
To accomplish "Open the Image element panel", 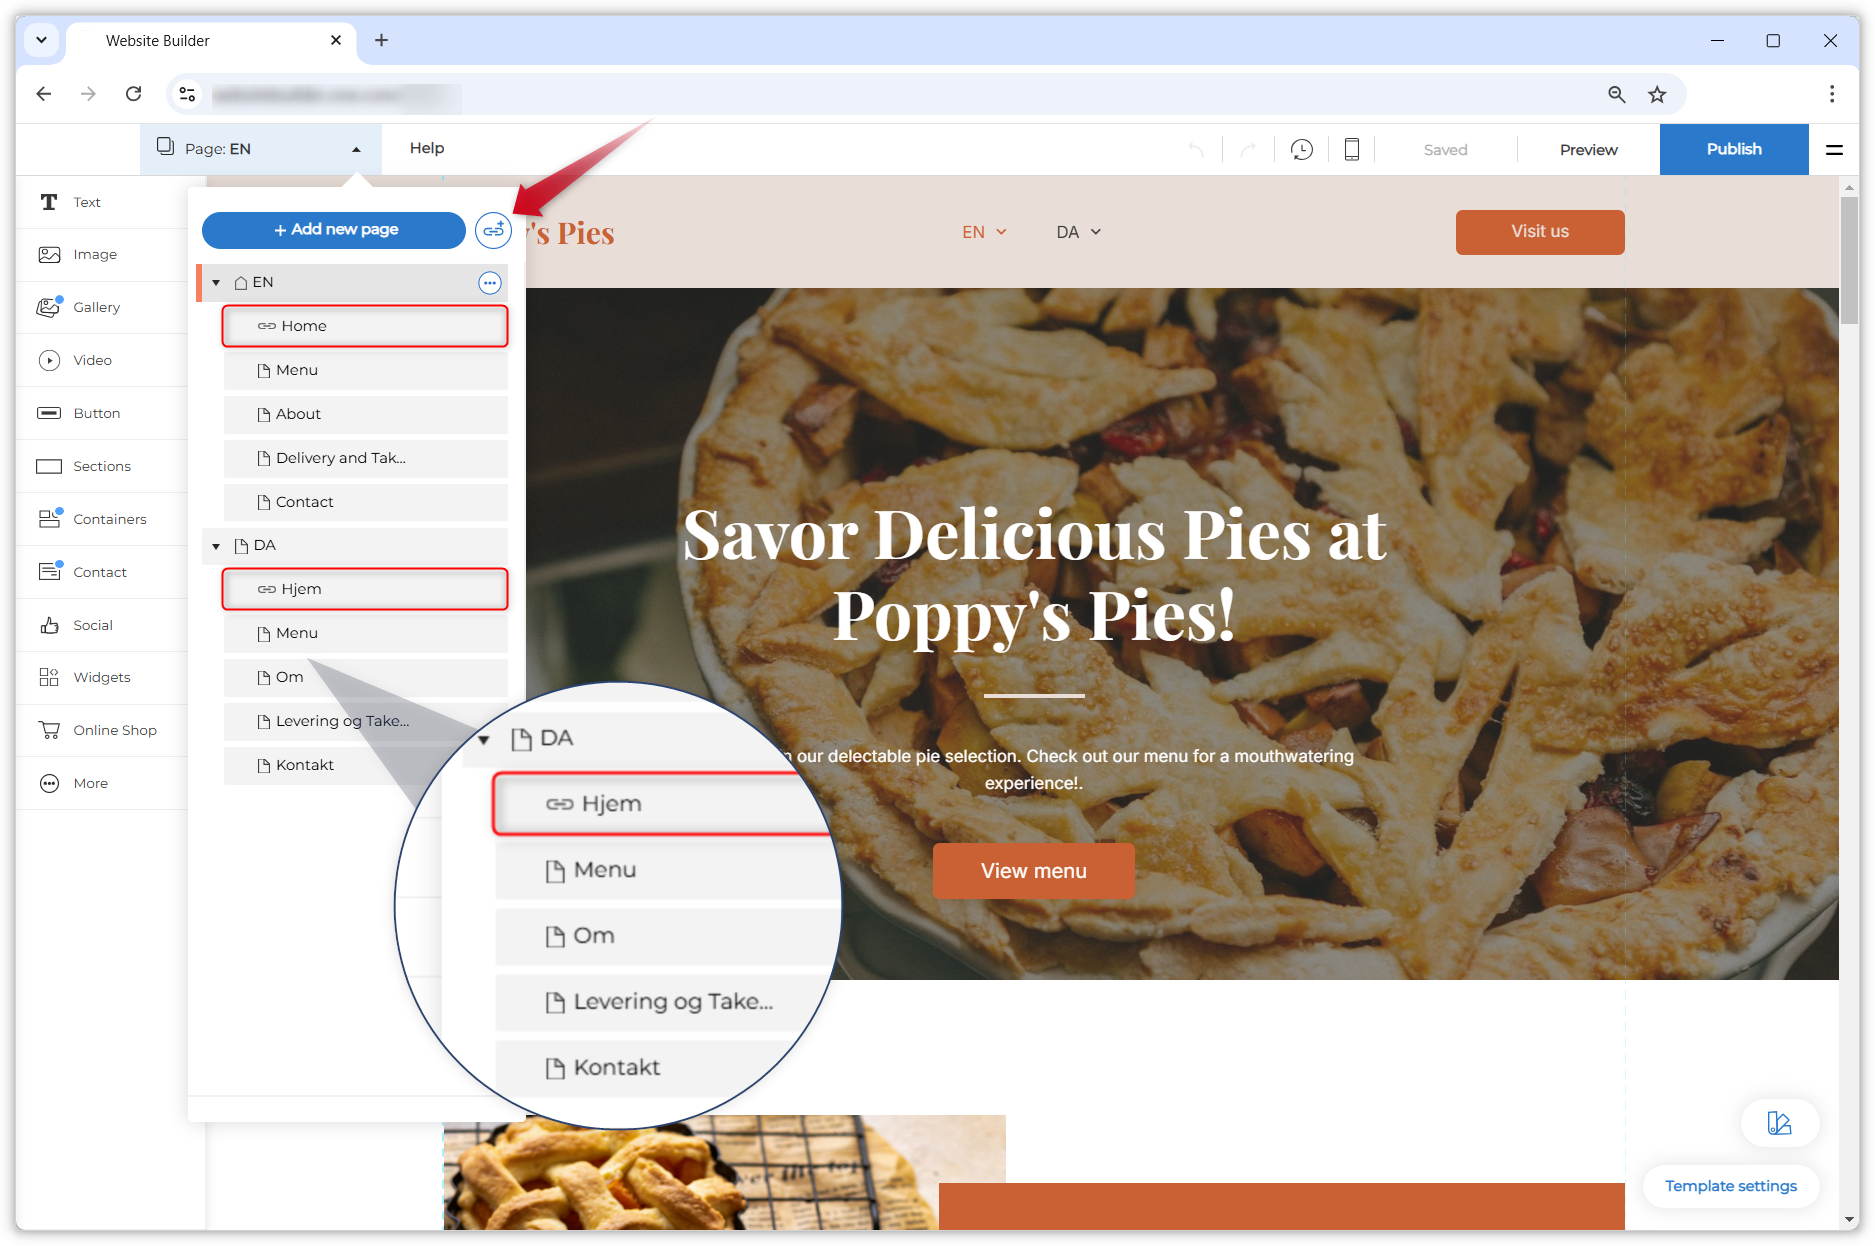I will pos(94,254).
